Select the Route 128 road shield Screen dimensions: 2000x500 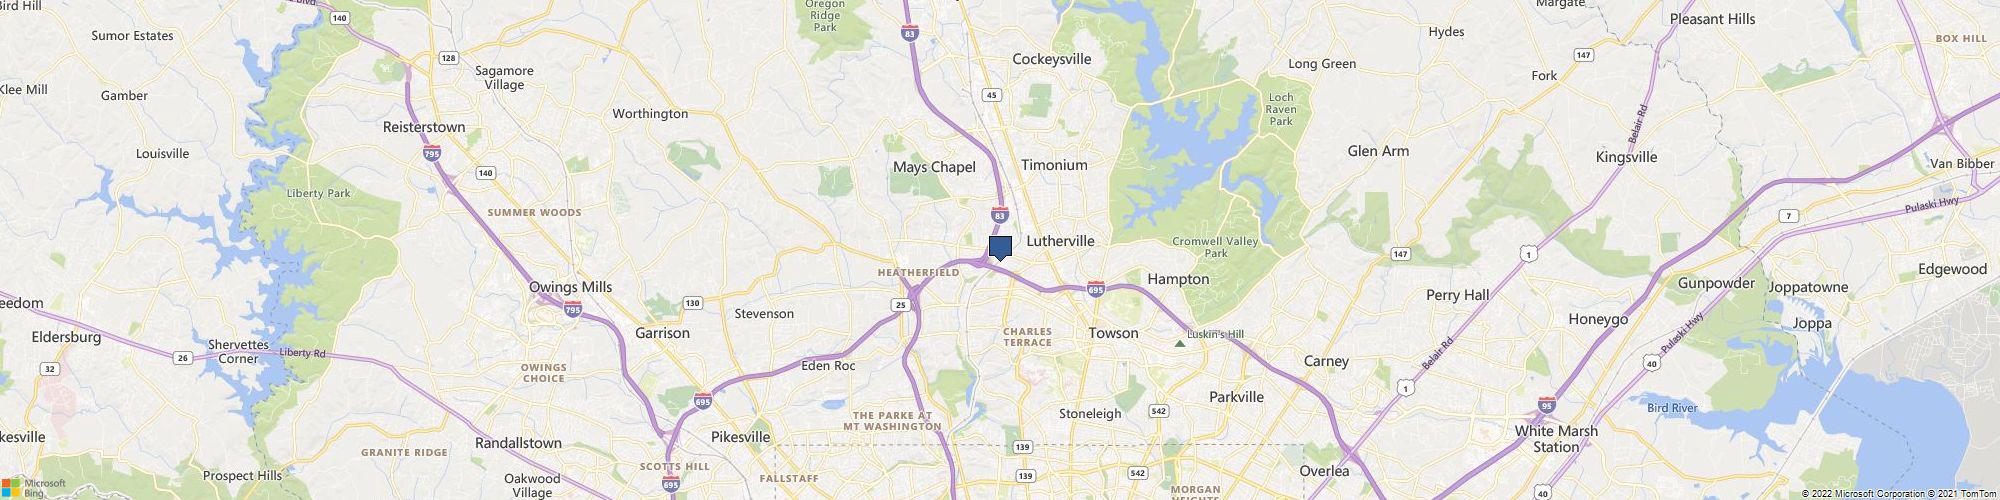tap(449, 58)
